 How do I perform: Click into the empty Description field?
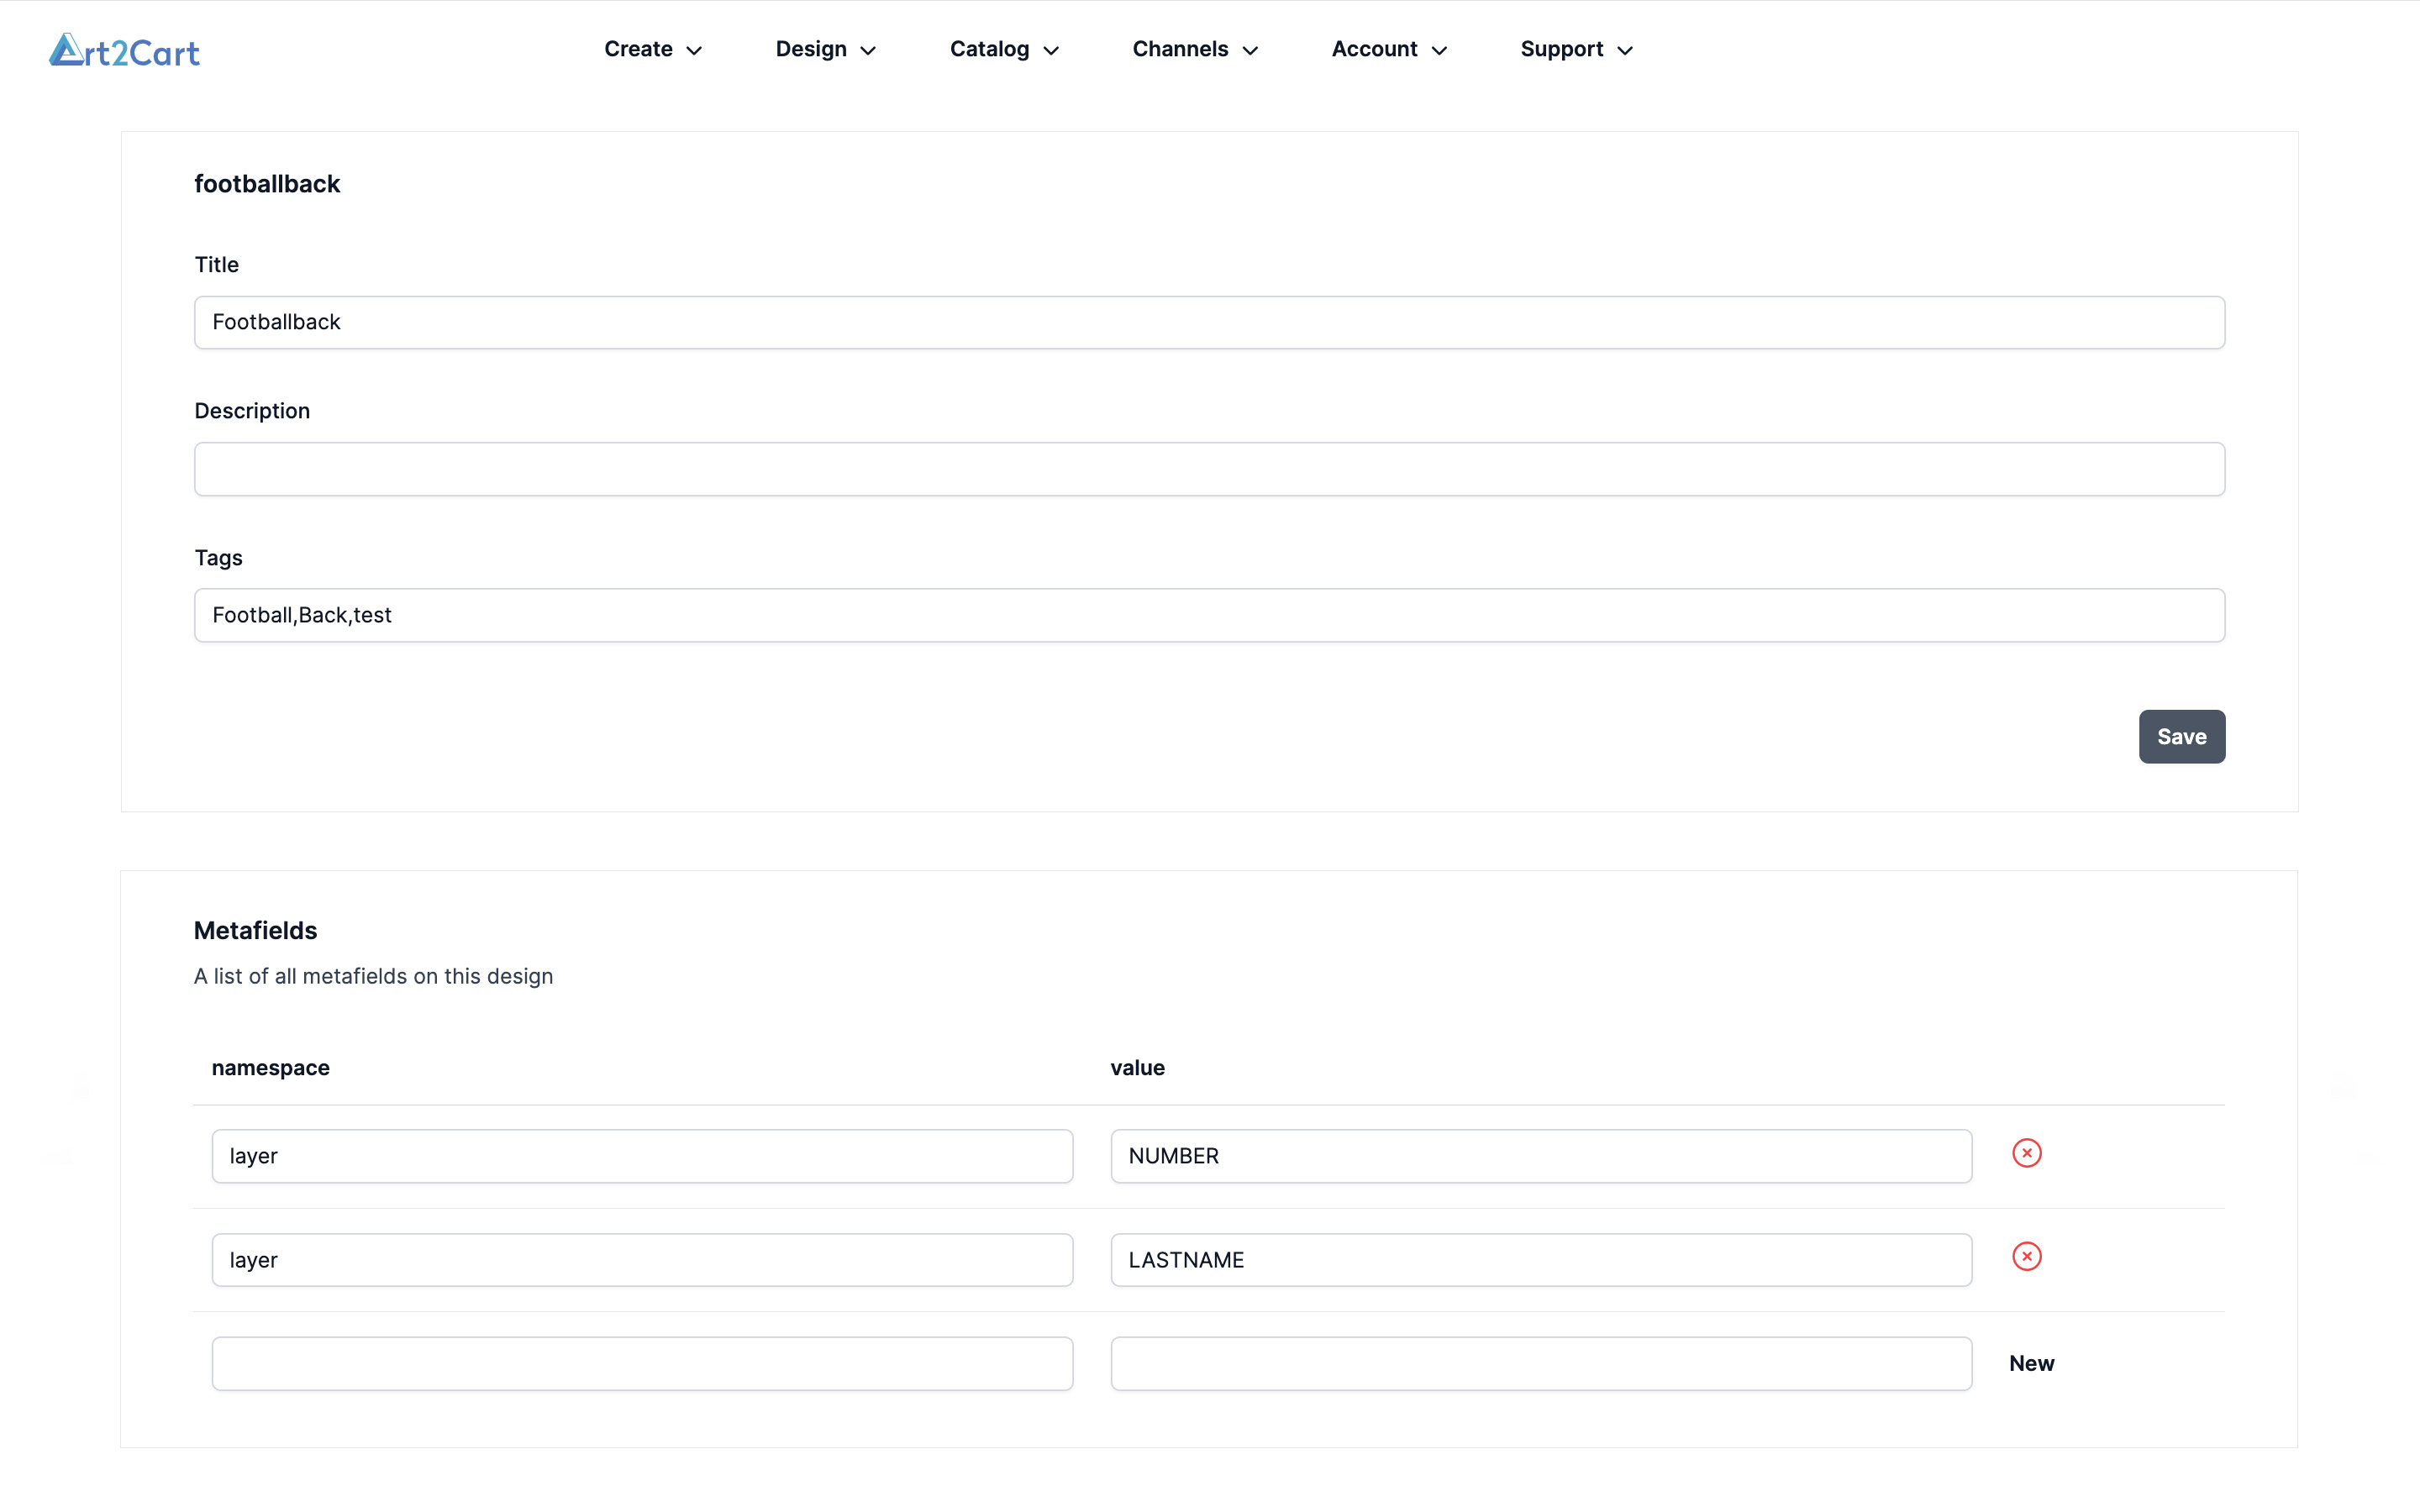click(1209, 469)
